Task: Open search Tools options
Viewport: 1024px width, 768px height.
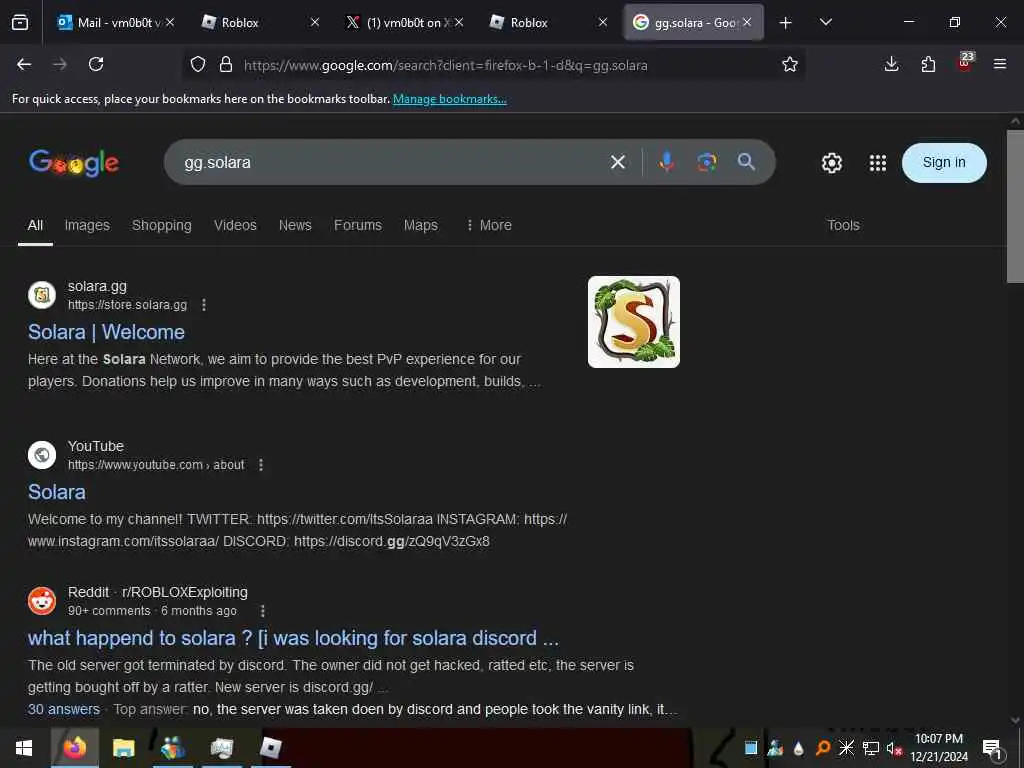Action: (x=843, y=225)
